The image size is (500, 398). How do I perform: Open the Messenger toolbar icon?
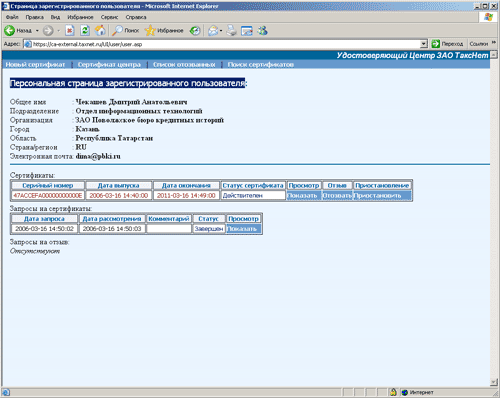point(262,31)
